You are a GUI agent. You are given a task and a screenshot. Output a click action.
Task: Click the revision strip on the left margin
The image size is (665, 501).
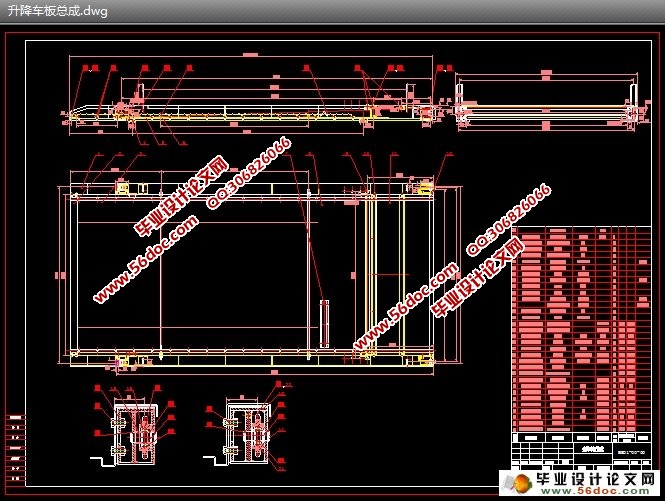coord(16,448)
